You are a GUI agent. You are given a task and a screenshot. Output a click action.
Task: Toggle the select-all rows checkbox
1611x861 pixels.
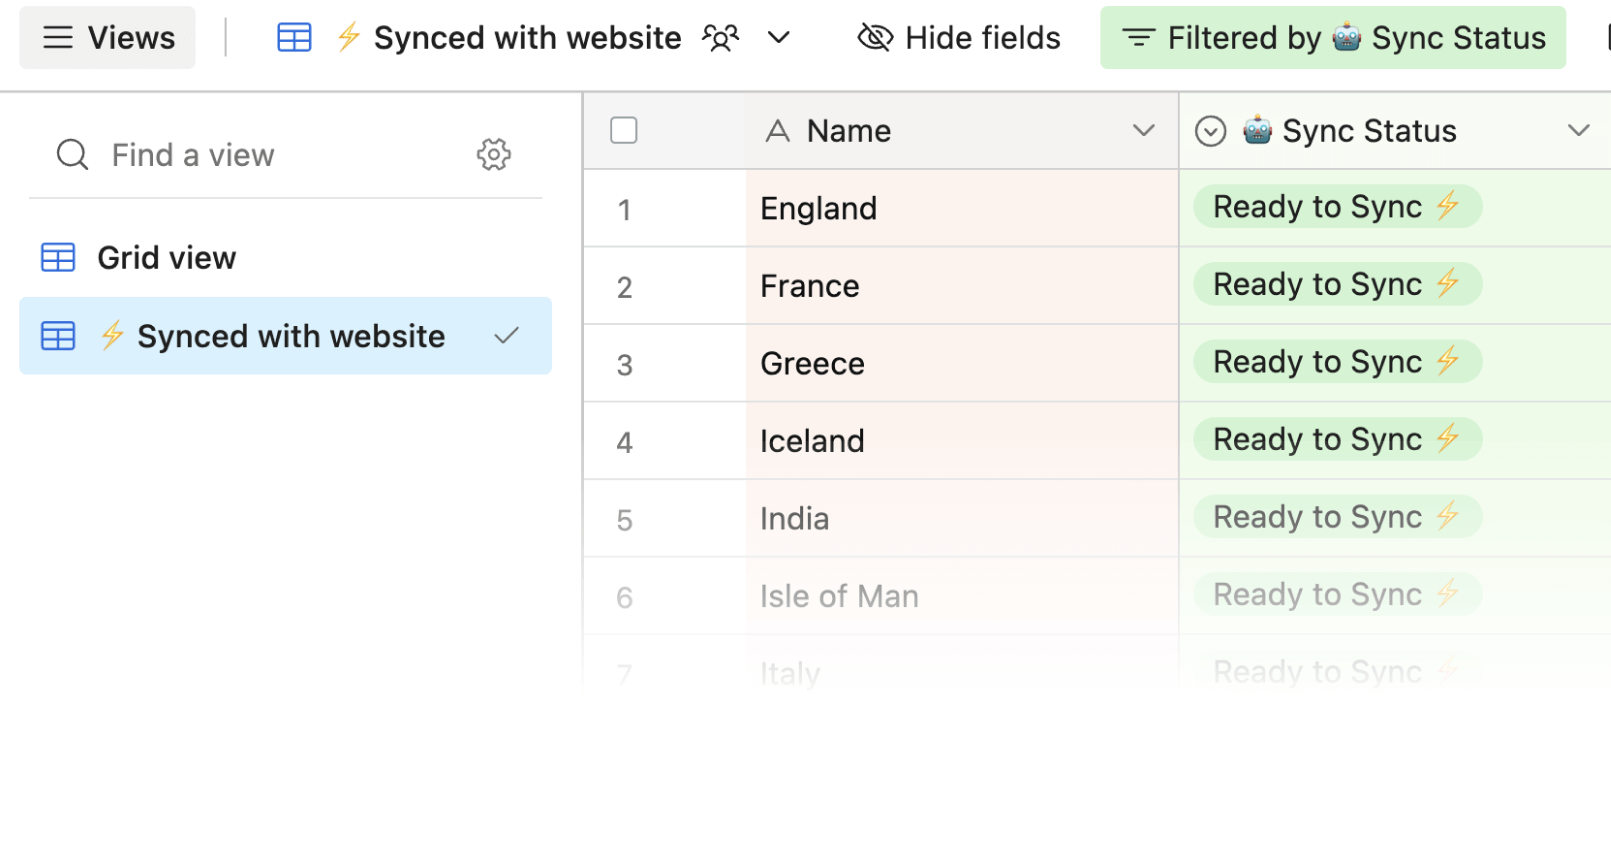(624, 131)
